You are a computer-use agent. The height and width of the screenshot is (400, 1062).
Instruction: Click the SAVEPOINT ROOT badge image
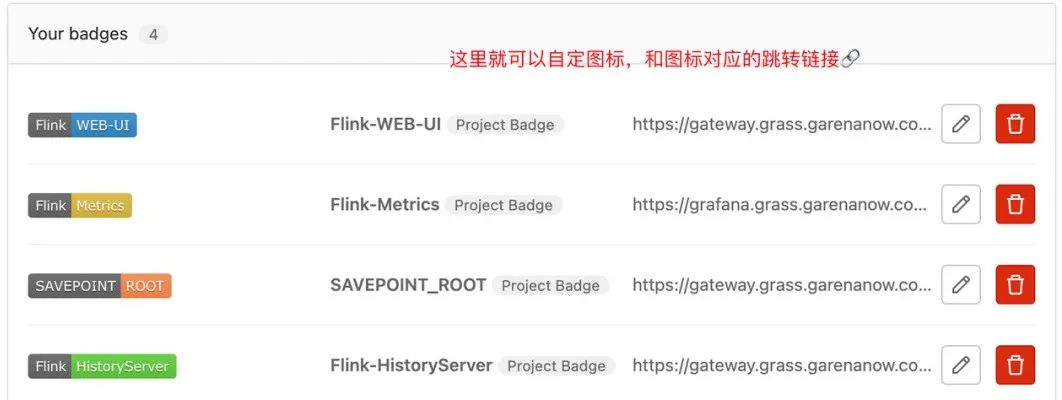click(x=100, y=285)
